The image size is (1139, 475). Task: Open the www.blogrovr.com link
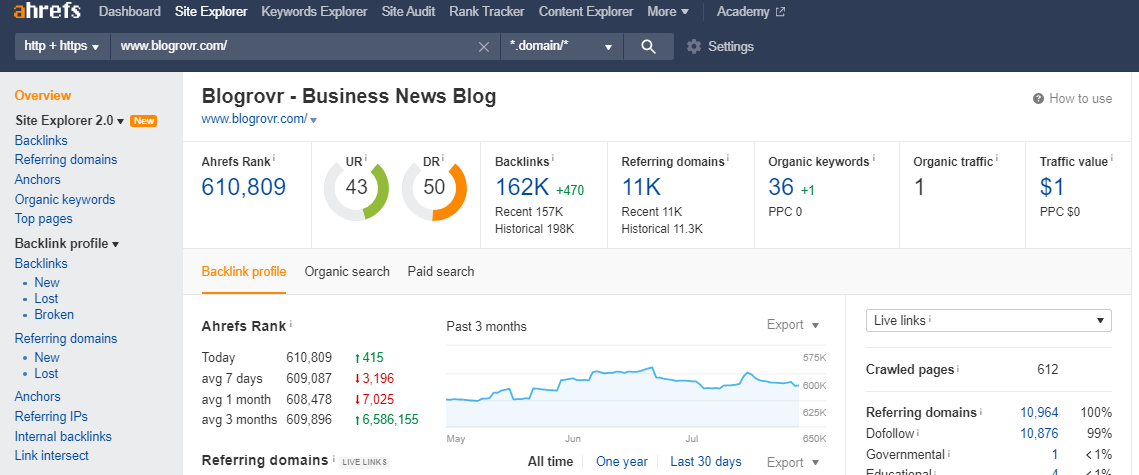254,119
